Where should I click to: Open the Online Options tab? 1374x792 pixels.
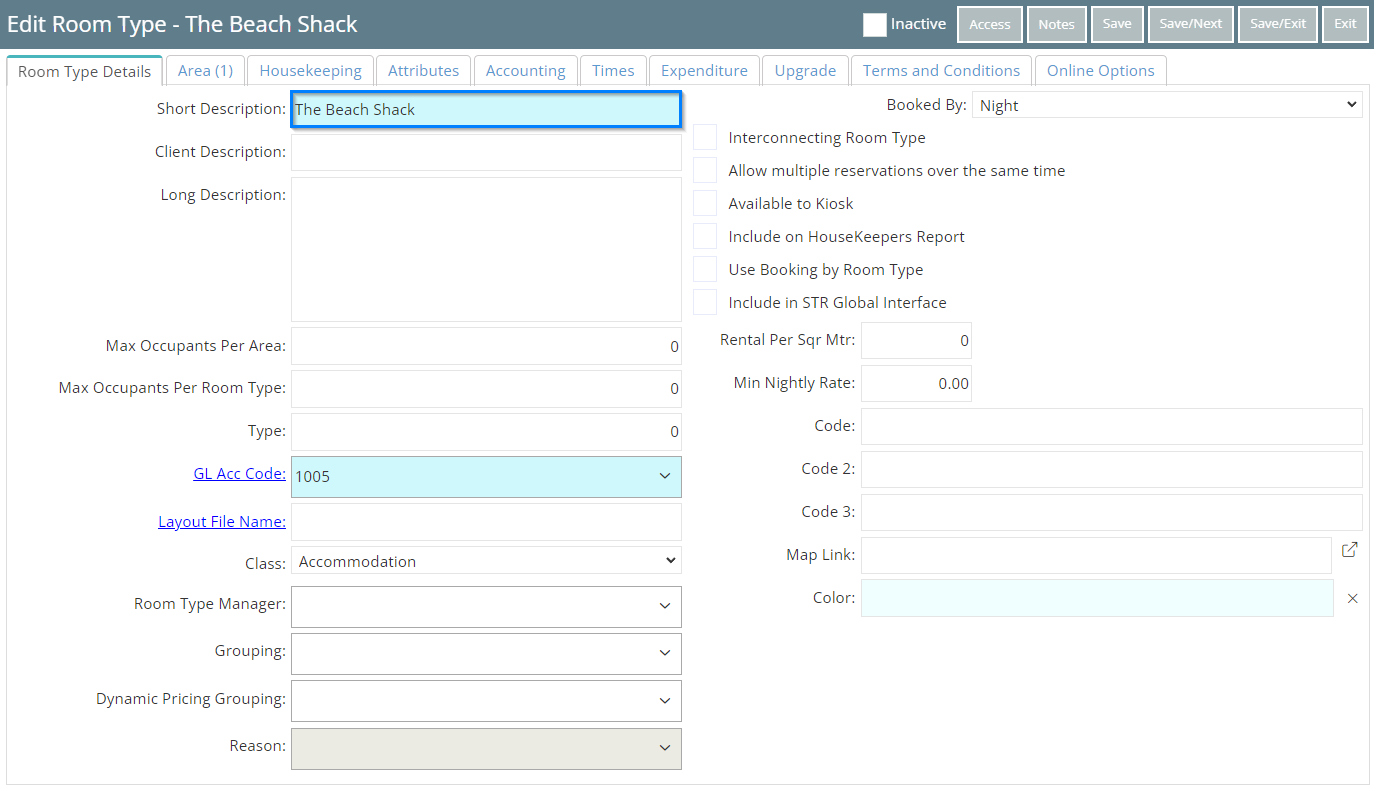(1100, 71)
